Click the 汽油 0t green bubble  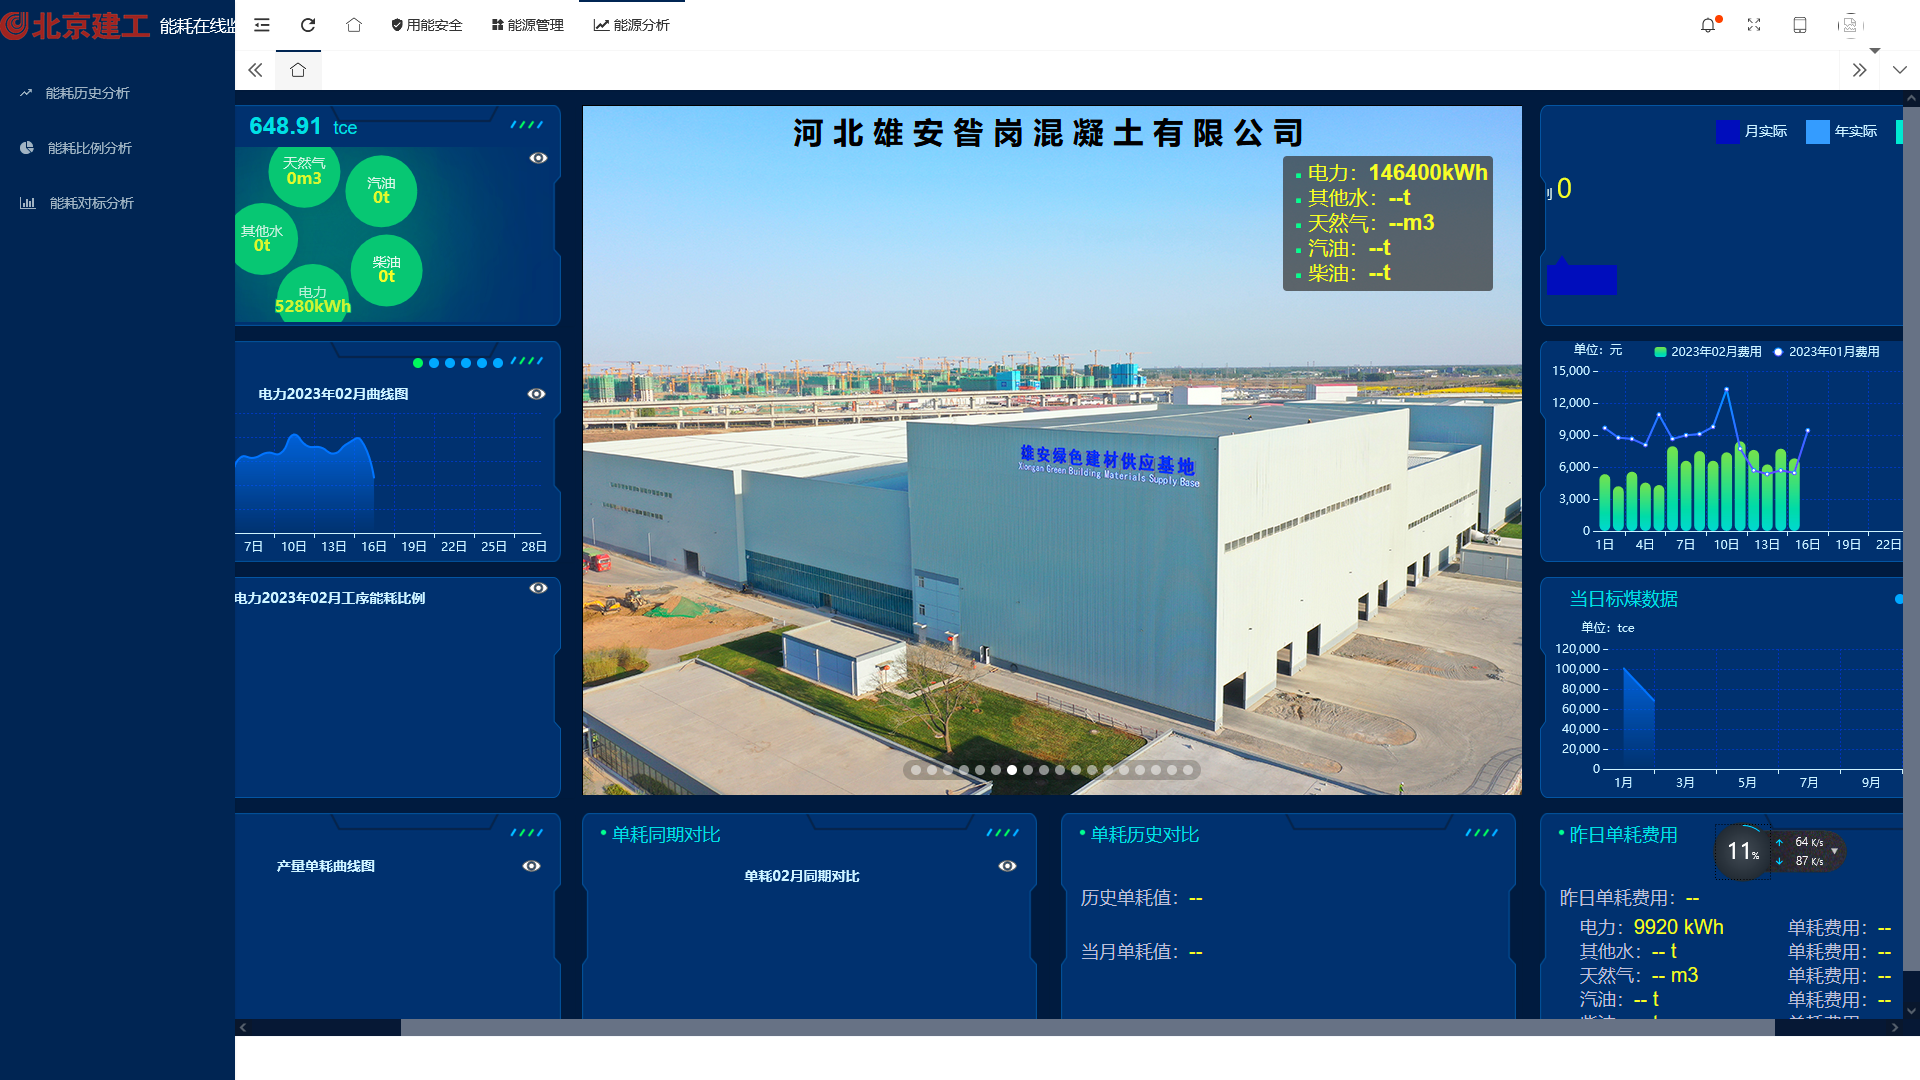click(381, 191)
